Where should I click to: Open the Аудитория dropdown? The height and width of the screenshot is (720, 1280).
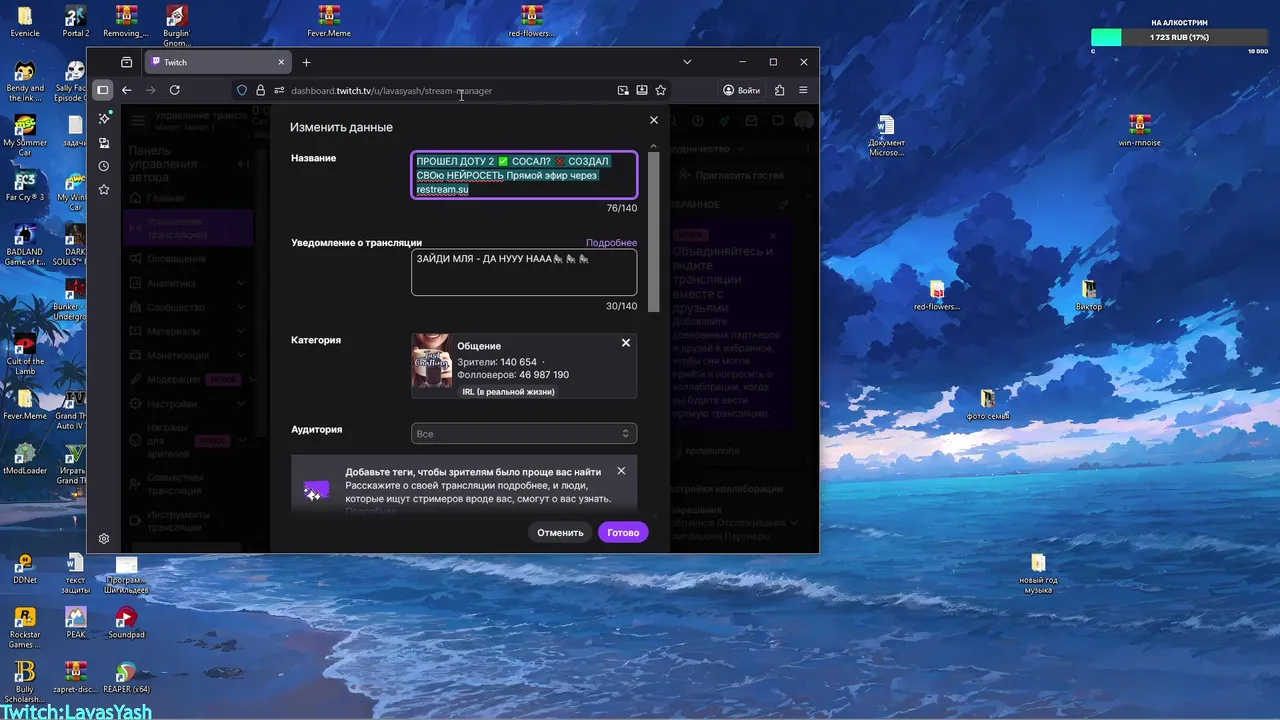(524, 434)
